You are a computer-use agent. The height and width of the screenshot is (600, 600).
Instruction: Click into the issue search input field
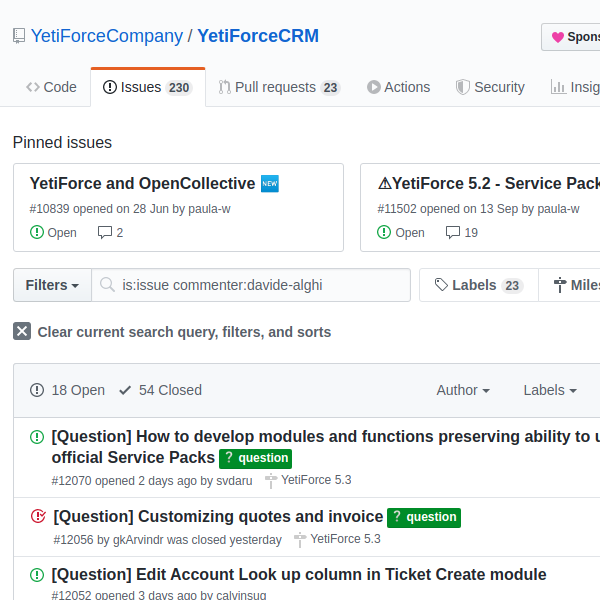click(251, 285)
